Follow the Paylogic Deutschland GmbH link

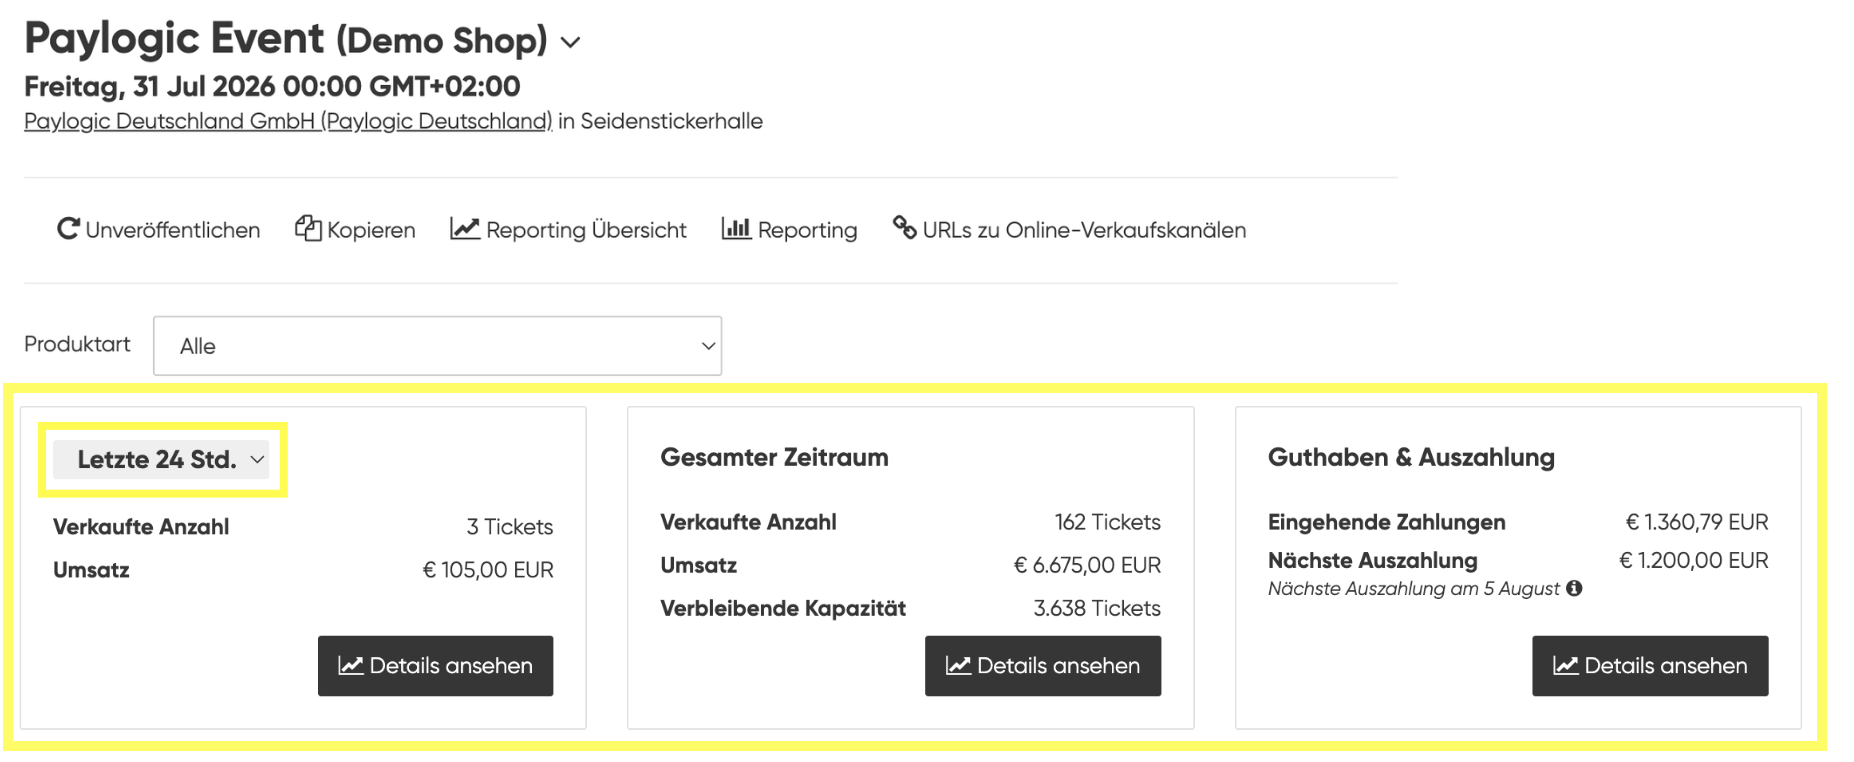click(288, 121)
